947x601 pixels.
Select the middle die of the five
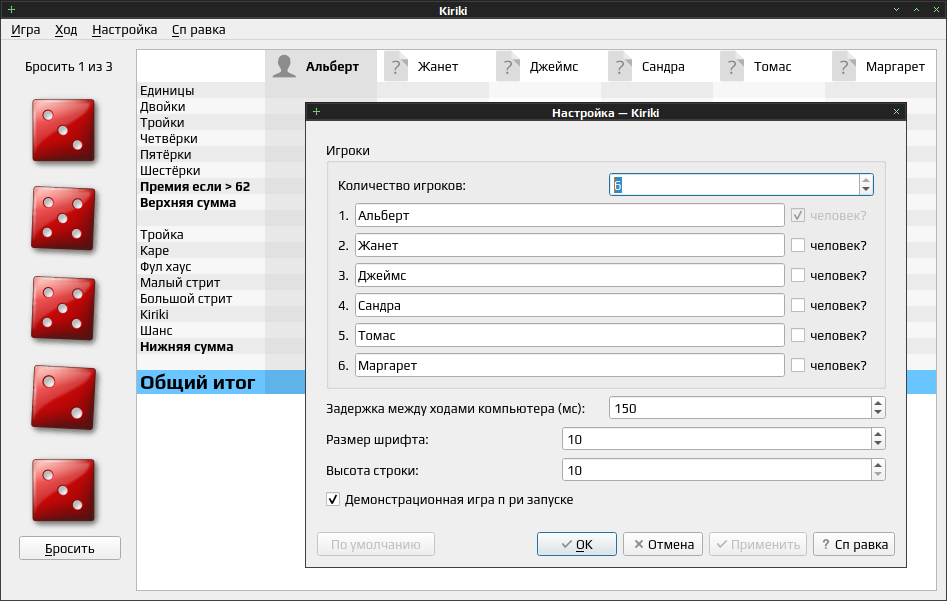pos(63,308)
